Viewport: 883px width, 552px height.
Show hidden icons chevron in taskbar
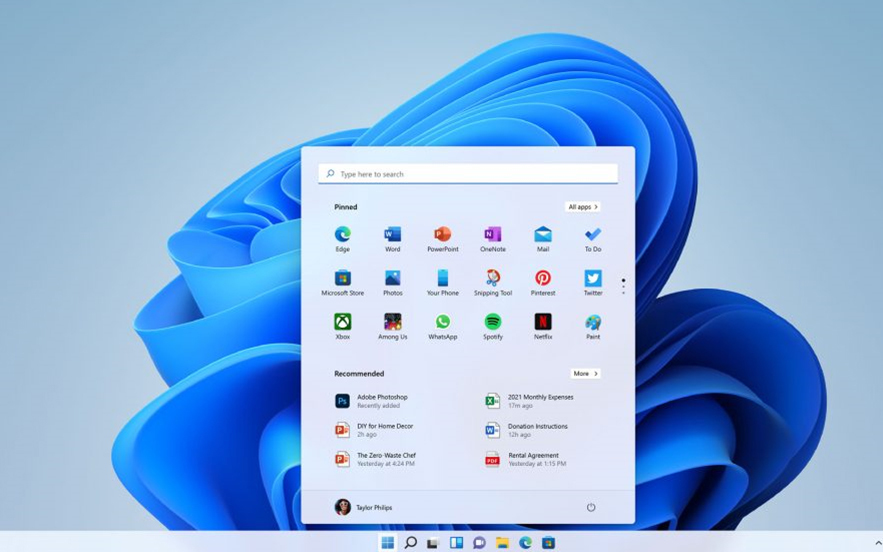pyautogui.click(x=877, y=543)
